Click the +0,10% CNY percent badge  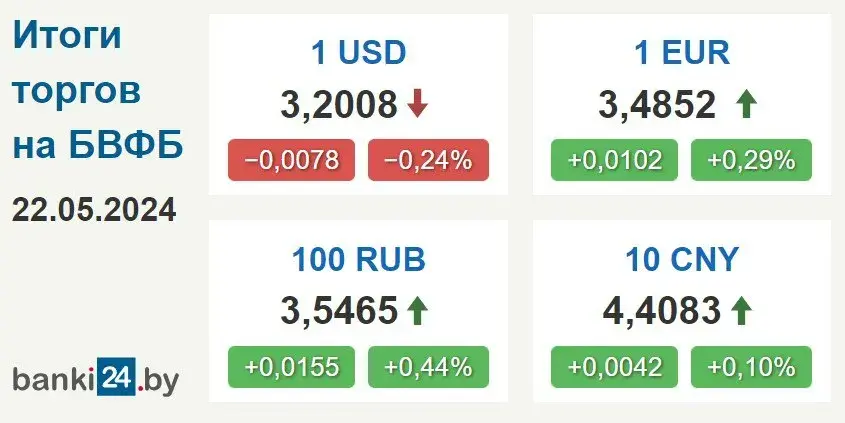tap(751, 367)
